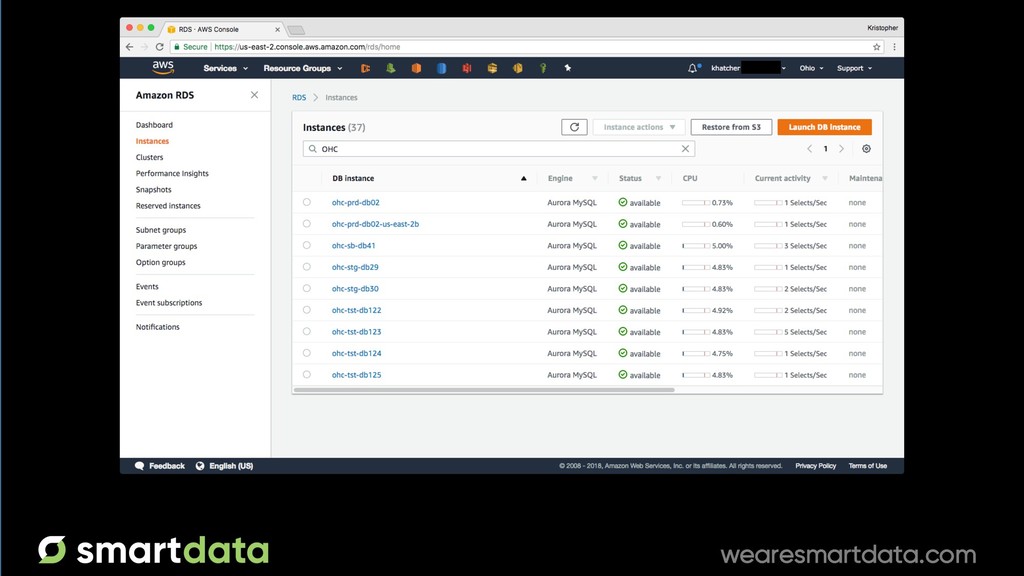Select radio button for ohc-prd-db02
1024x576 pixels.
[x=306, y=202]
